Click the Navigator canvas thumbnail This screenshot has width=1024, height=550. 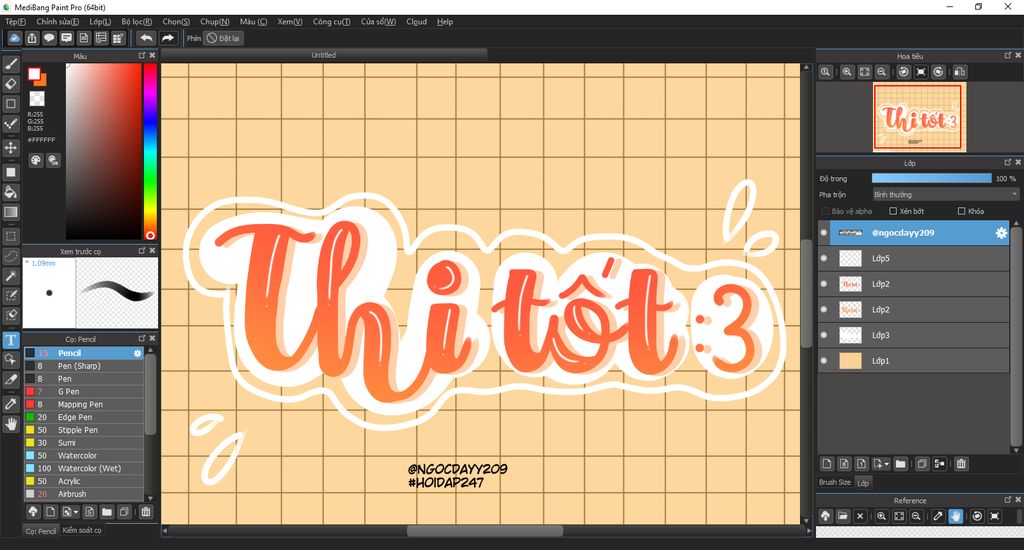[919, 118]
